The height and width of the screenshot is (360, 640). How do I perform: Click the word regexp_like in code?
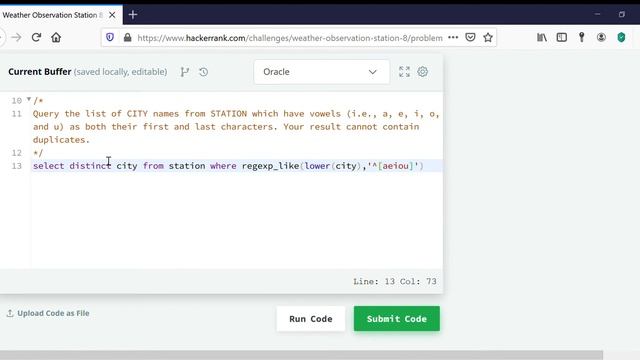click(270, 166)
